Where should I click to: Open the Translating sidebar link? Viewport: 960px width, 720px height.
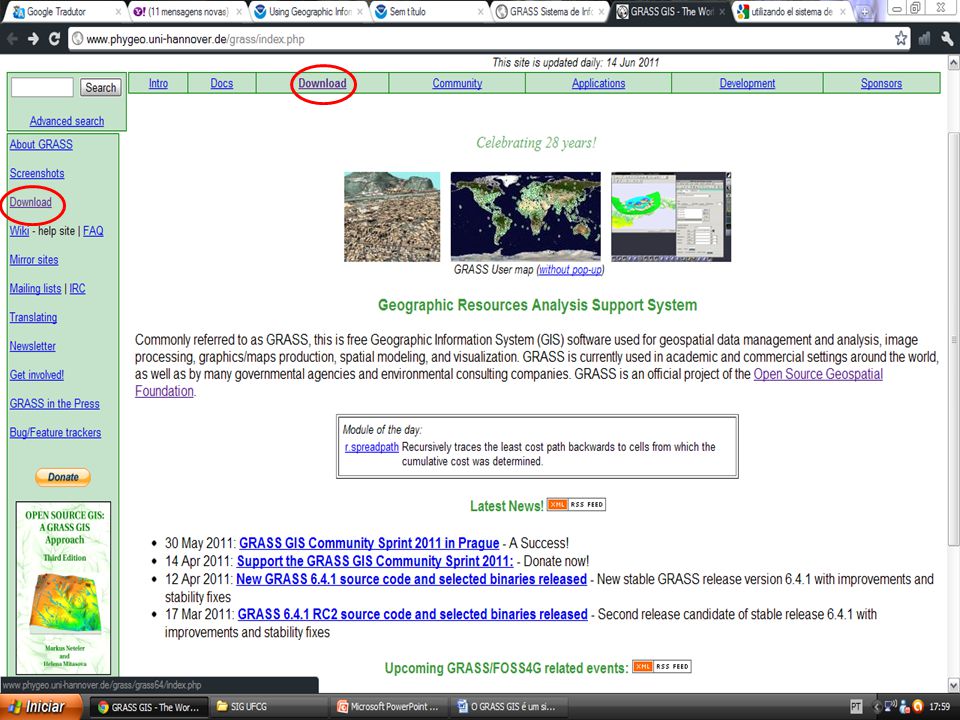[33, 317]
